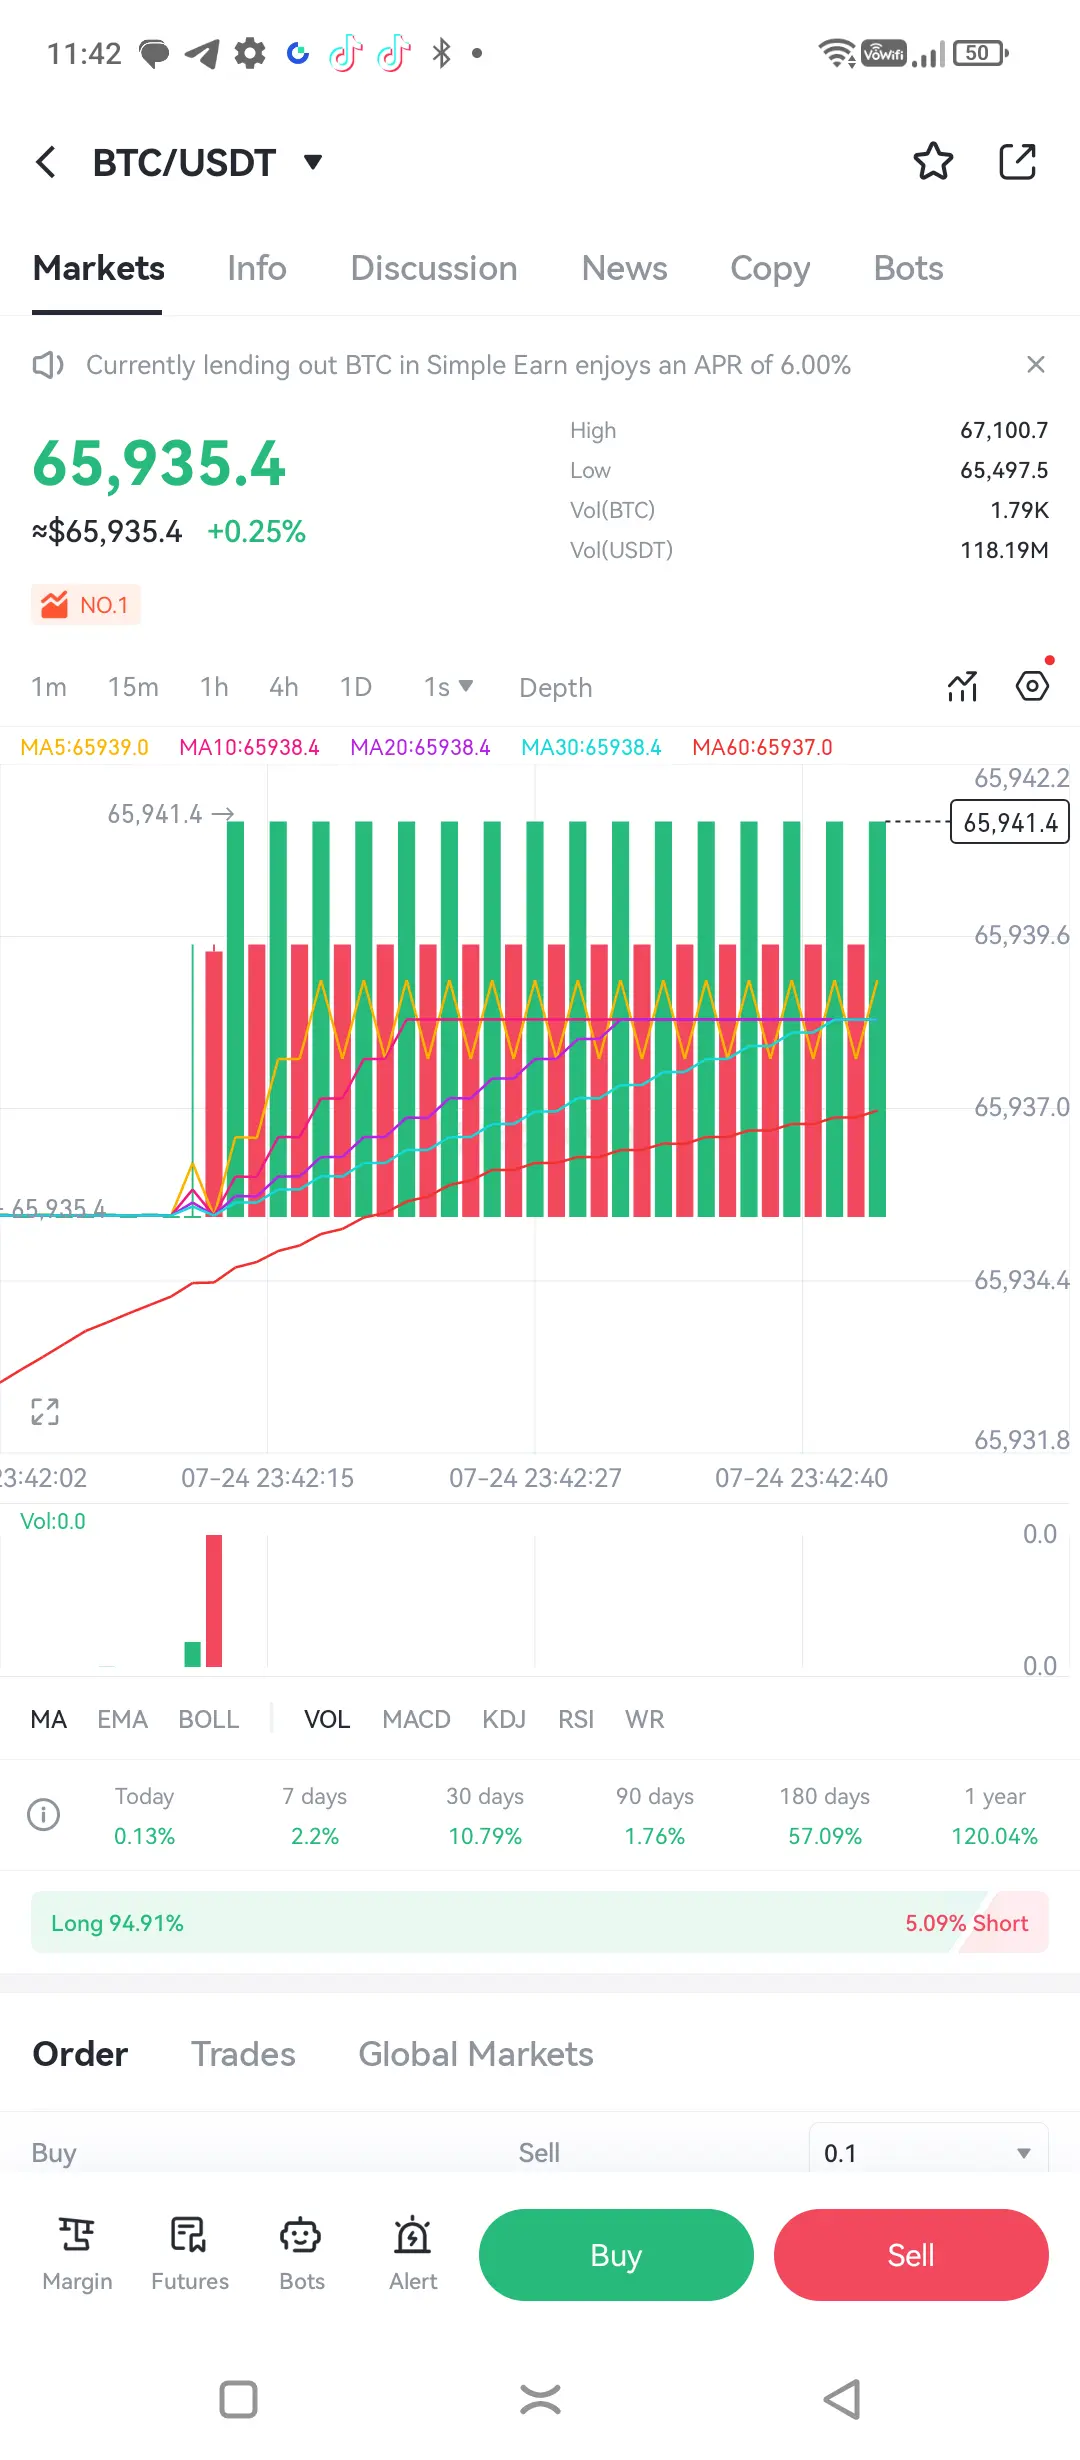
Task: Open Margin trading
Action: pos(77,2255)
